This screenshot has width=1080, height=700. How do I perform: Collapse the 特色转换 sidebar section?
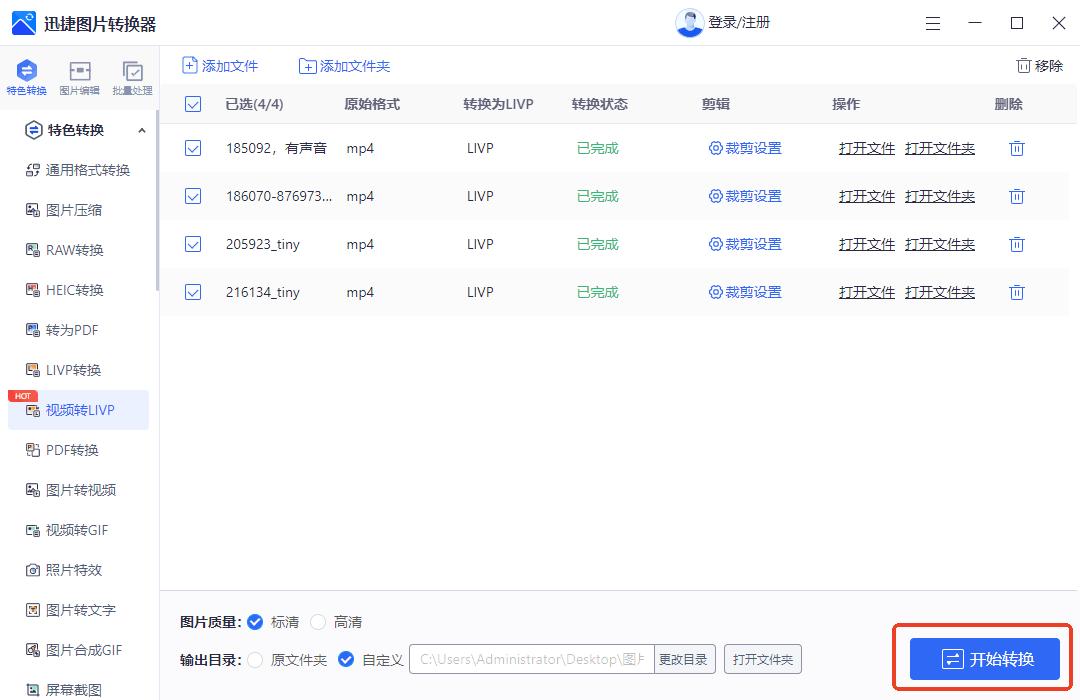[x=141, y=130]
